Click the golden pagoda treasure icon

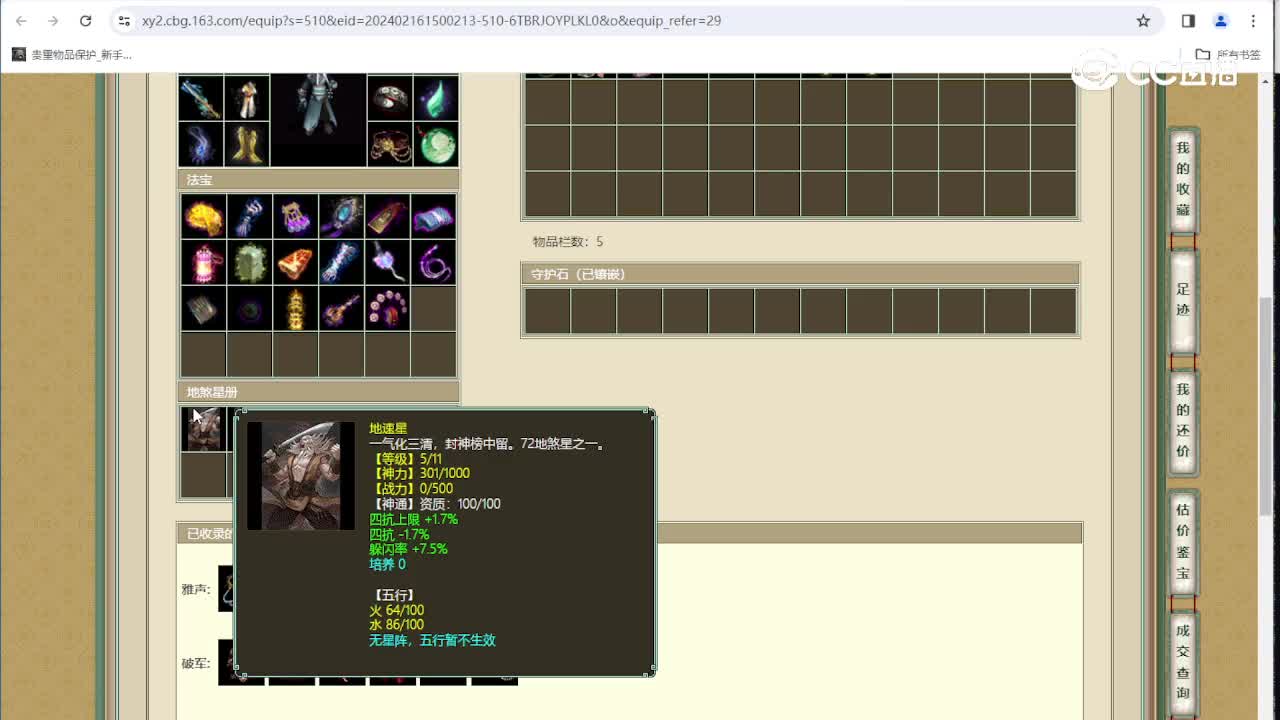pyautogui.click(x=295, y=308)
